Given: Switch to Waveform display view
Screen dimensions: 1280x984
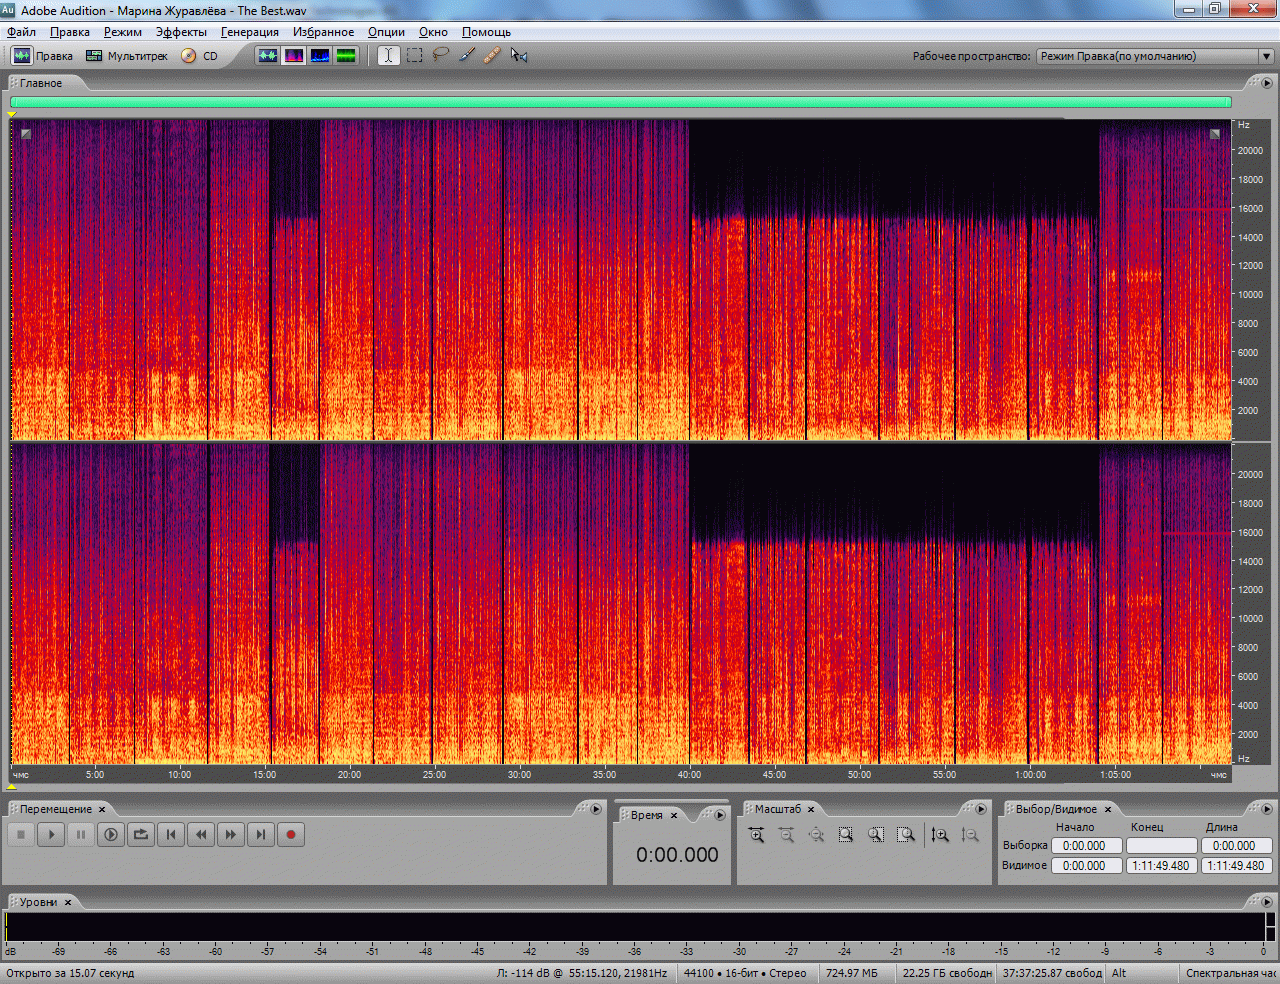Looking at the screenshot, I should click(x=268, y=56).
